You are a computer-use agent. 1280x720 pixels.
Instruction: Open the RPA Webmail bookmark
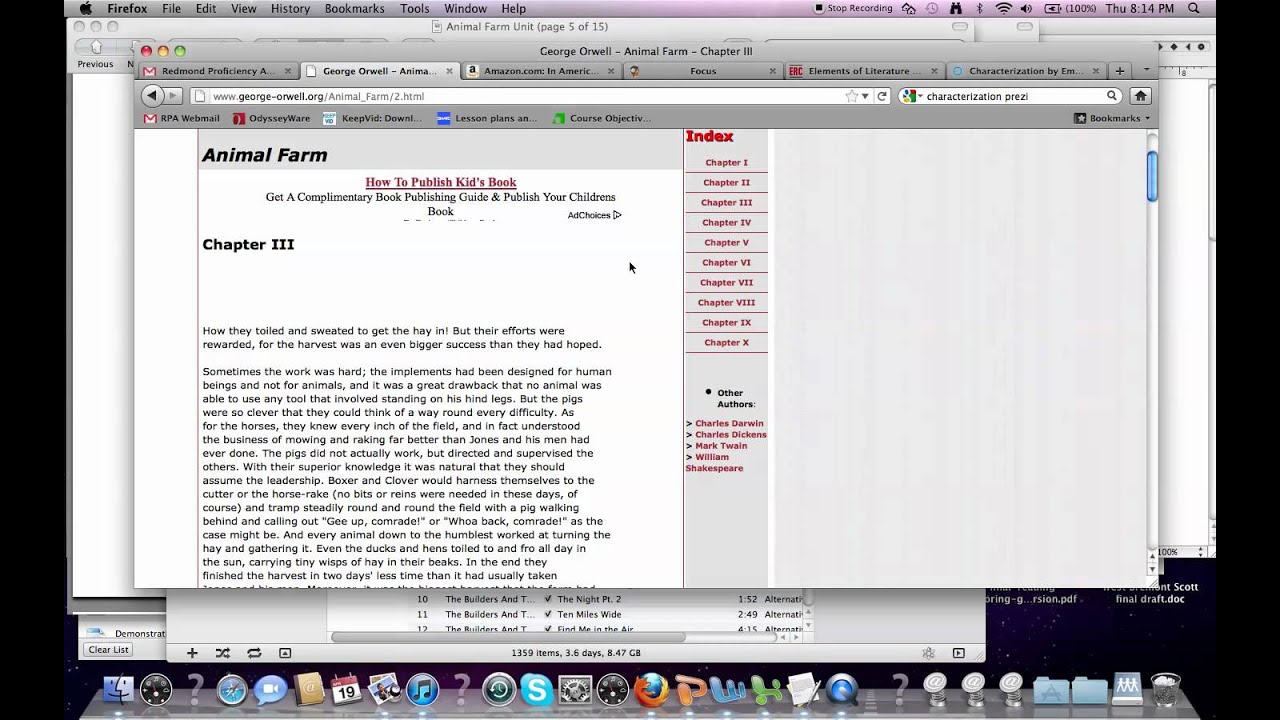[182, 118]
